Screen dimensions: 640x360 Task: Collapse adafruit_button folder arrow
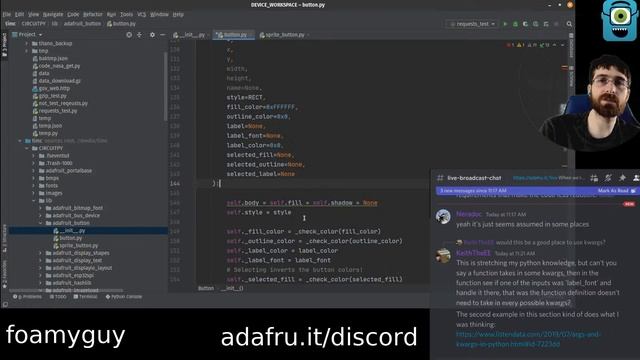click(40, 223)
